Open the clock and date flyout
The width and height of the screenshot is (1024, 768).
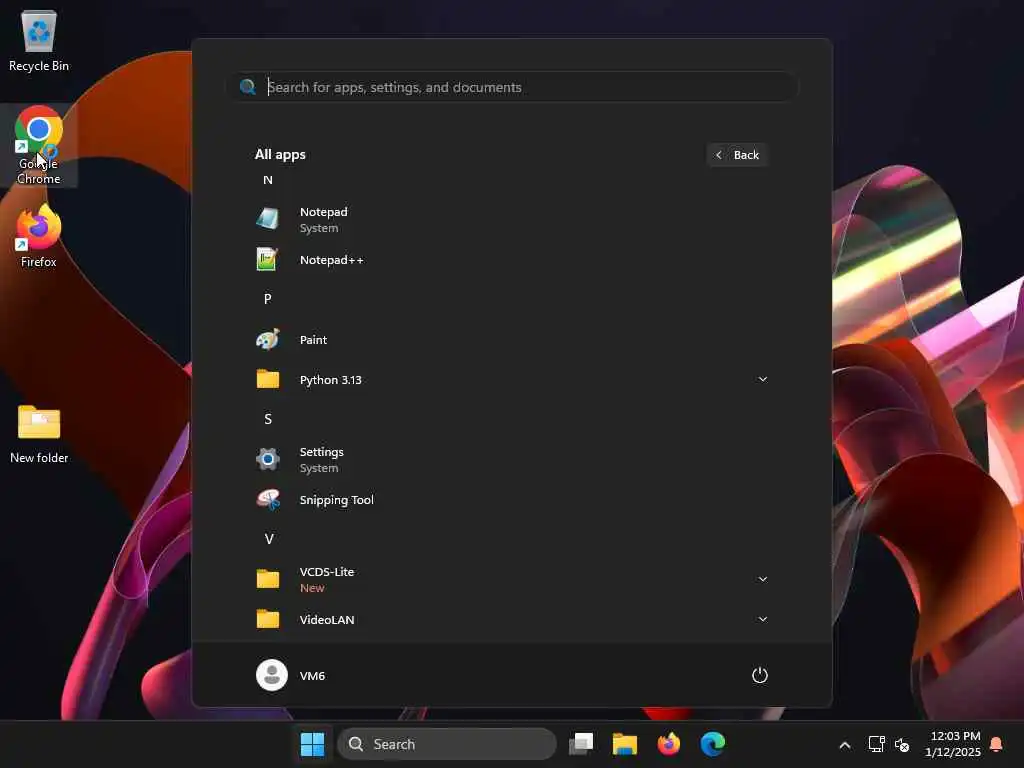[x=953, y=744]
